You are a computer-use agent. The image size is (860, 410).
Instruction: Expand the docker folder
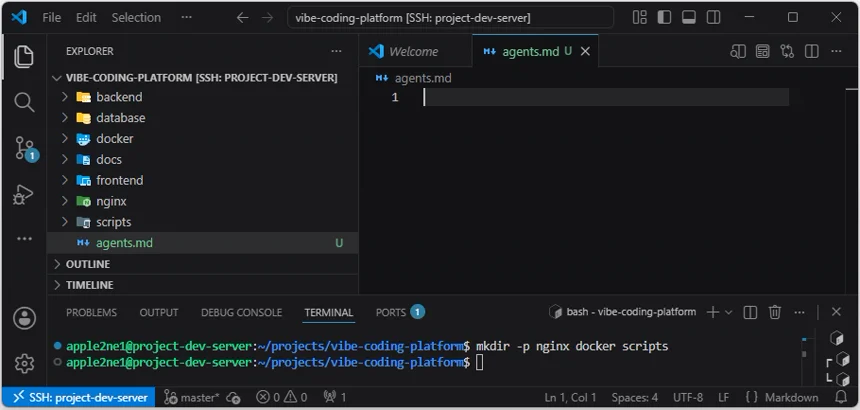click(203, 139)
